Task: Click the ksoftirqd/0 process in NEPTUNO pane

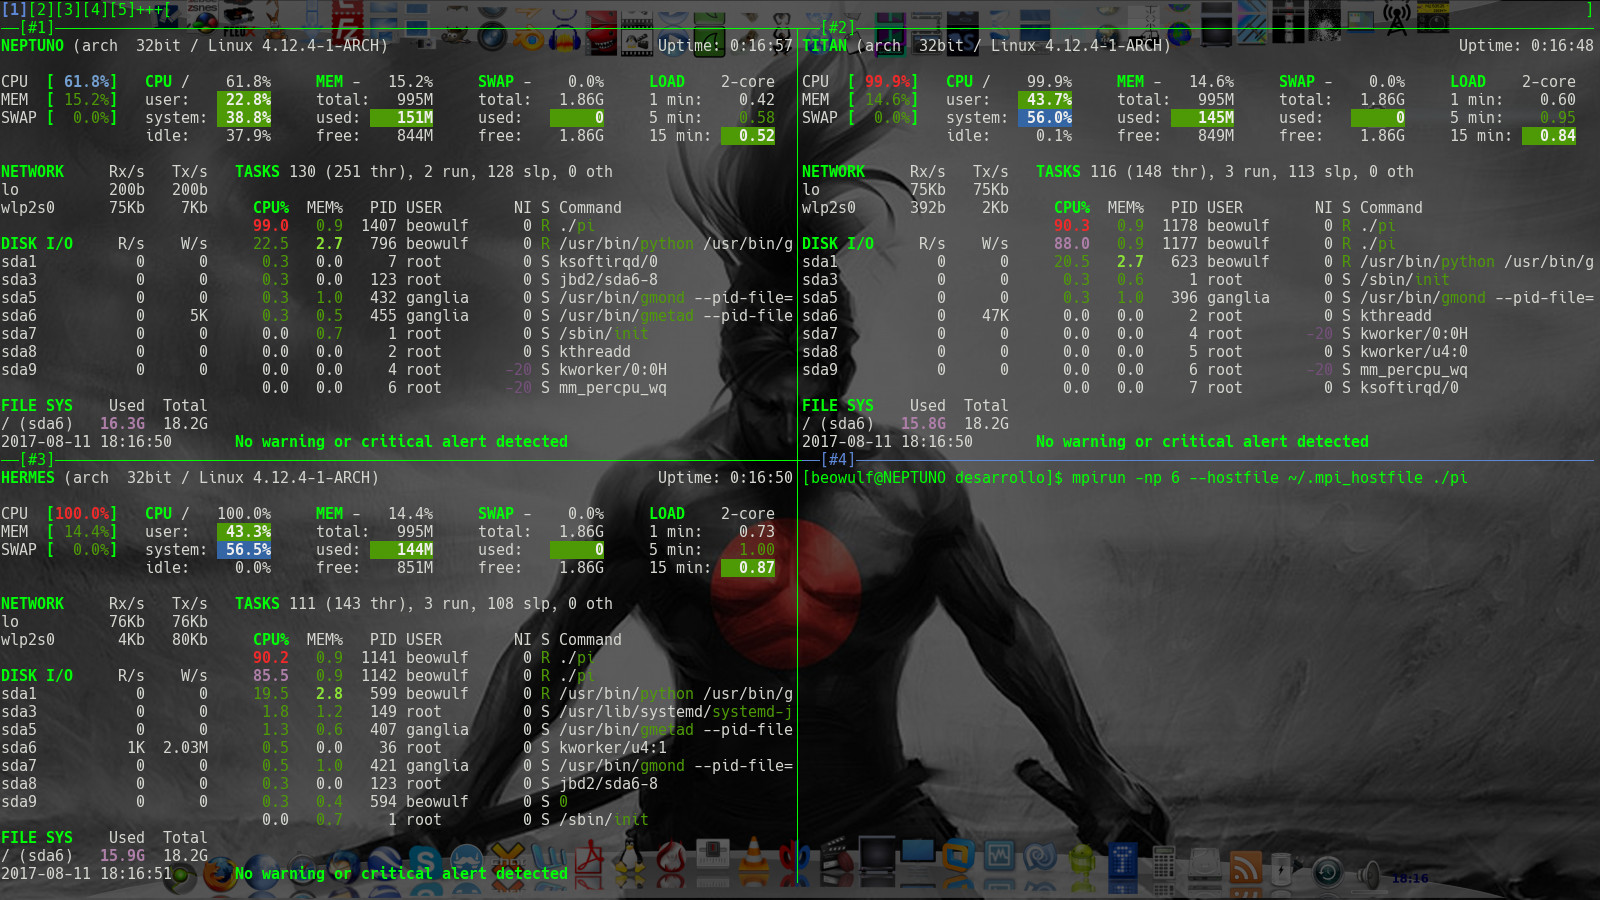Action: click(608, 261)
